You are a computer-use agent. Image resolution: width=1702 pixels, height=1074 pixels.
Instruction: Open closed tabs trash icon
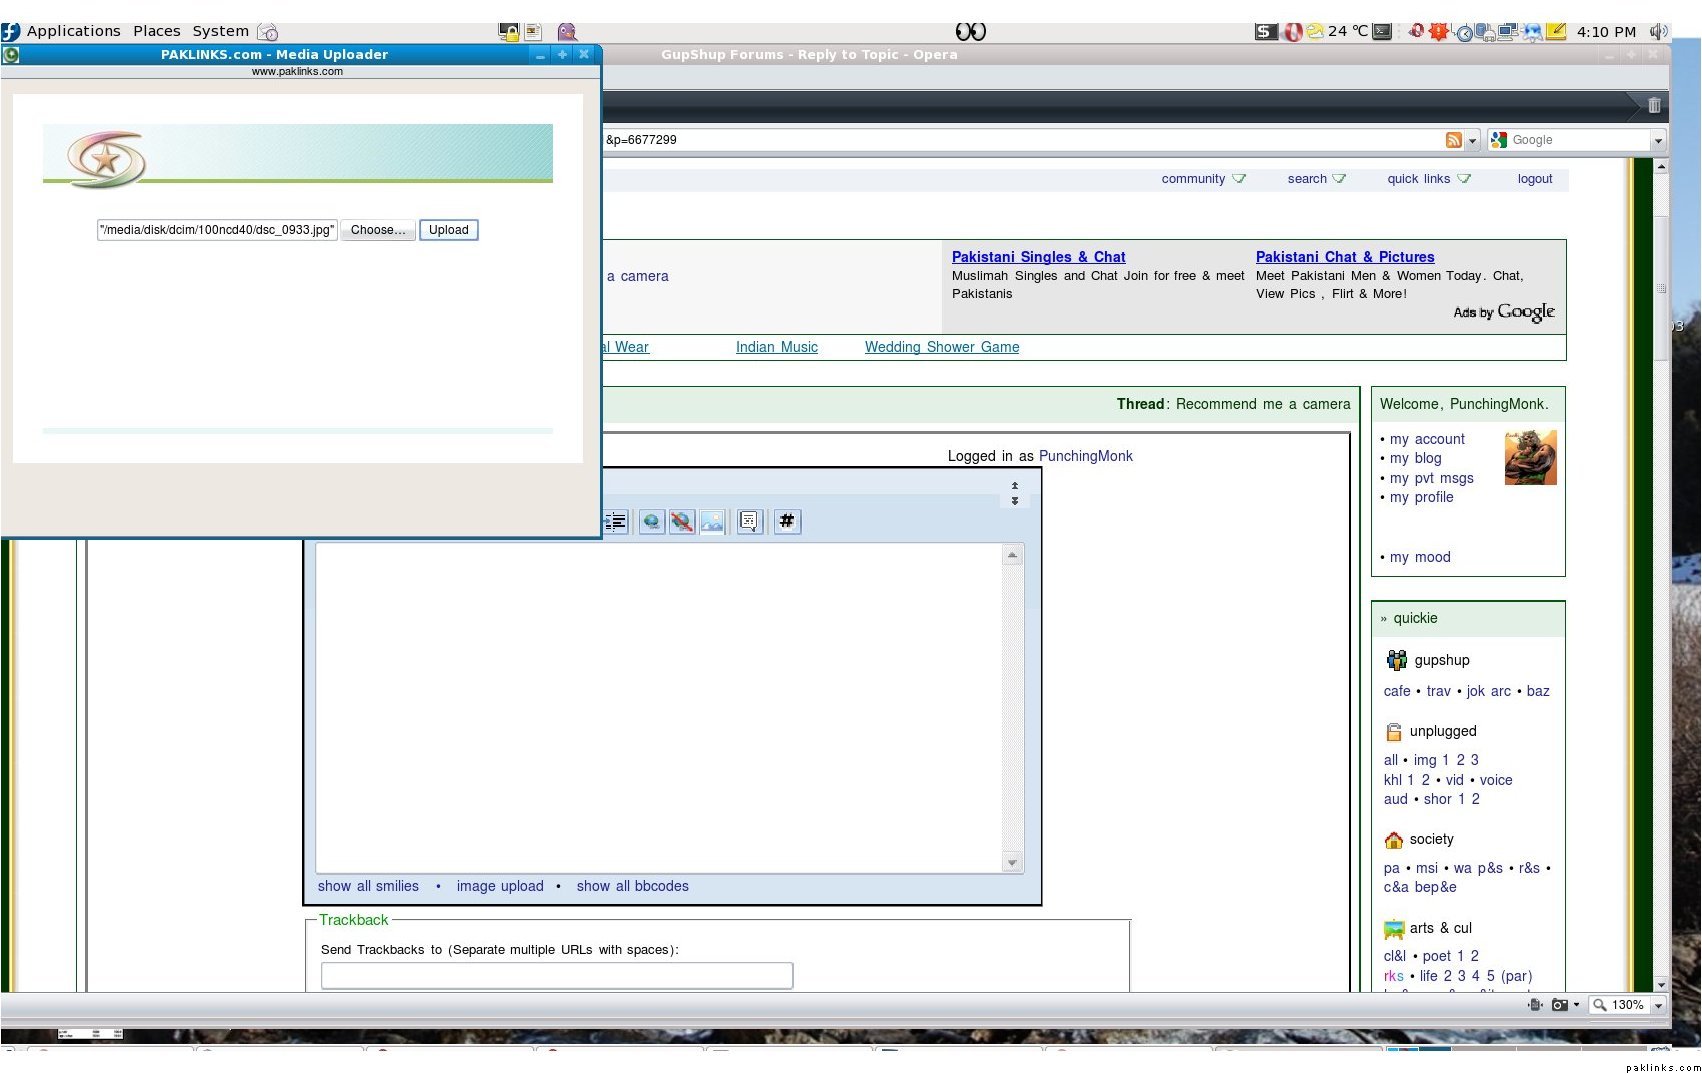point(1654,105)
